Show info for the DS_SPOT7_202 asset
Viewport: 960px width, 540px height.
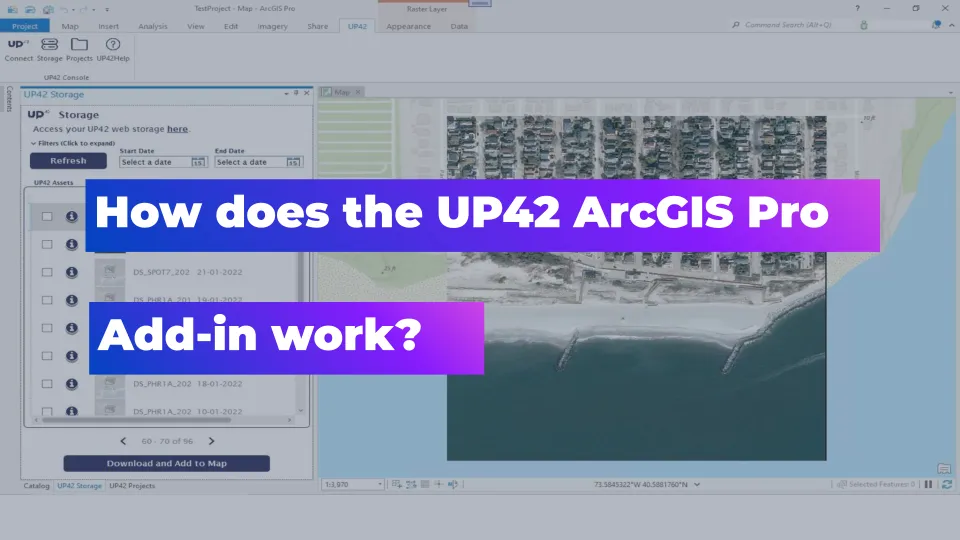click(72, 272)
